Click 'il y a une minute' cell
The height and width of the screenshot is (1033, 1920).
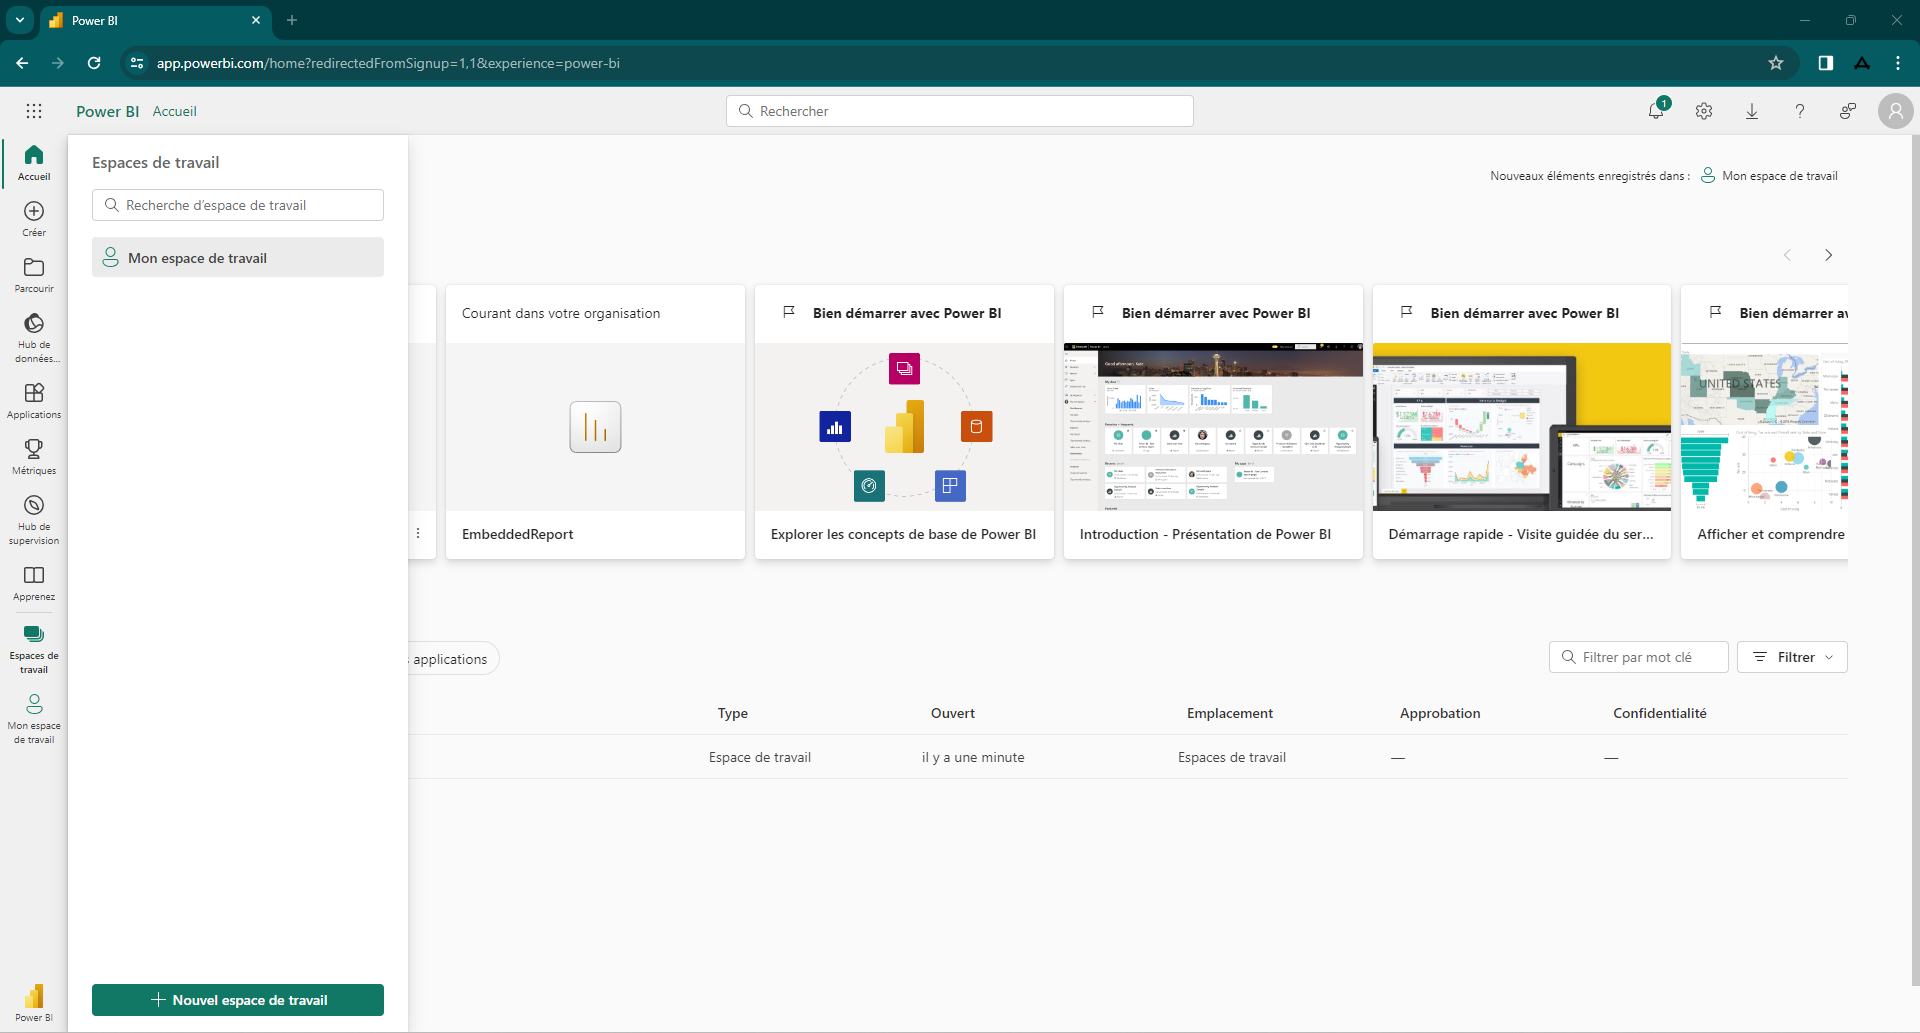pos(973,757)
